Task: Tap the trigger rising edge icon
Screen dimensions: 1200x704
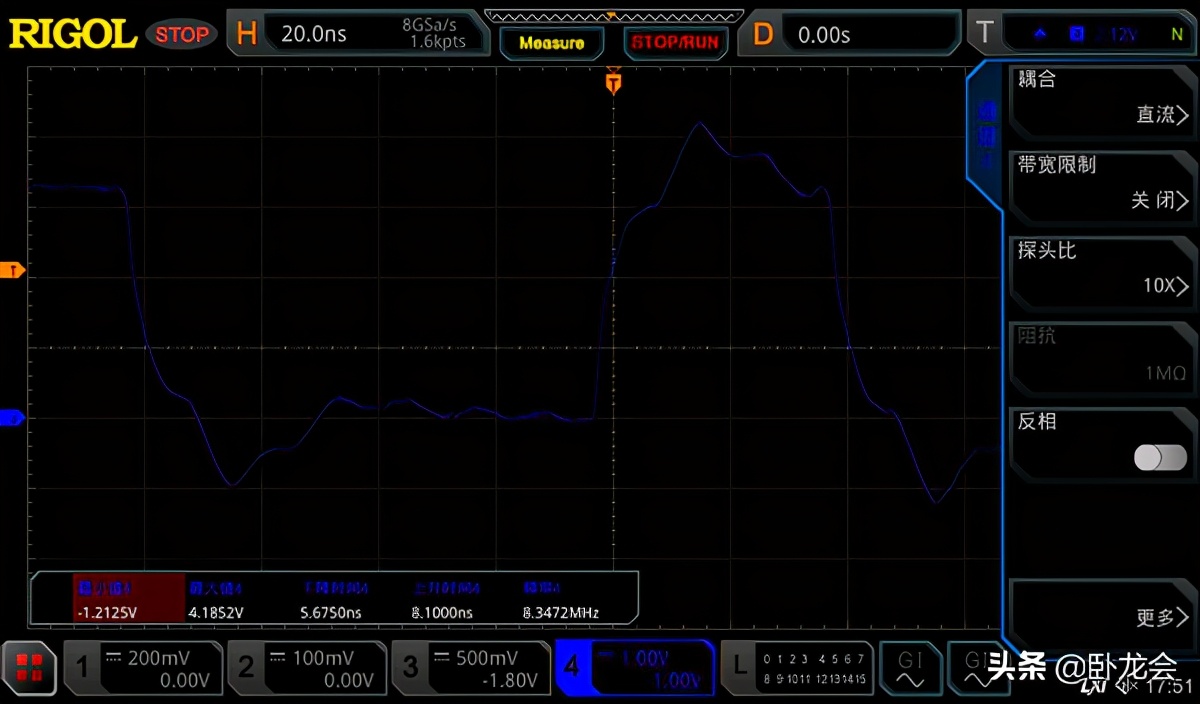Action: pyautogui.click(x=1040, y=34)
